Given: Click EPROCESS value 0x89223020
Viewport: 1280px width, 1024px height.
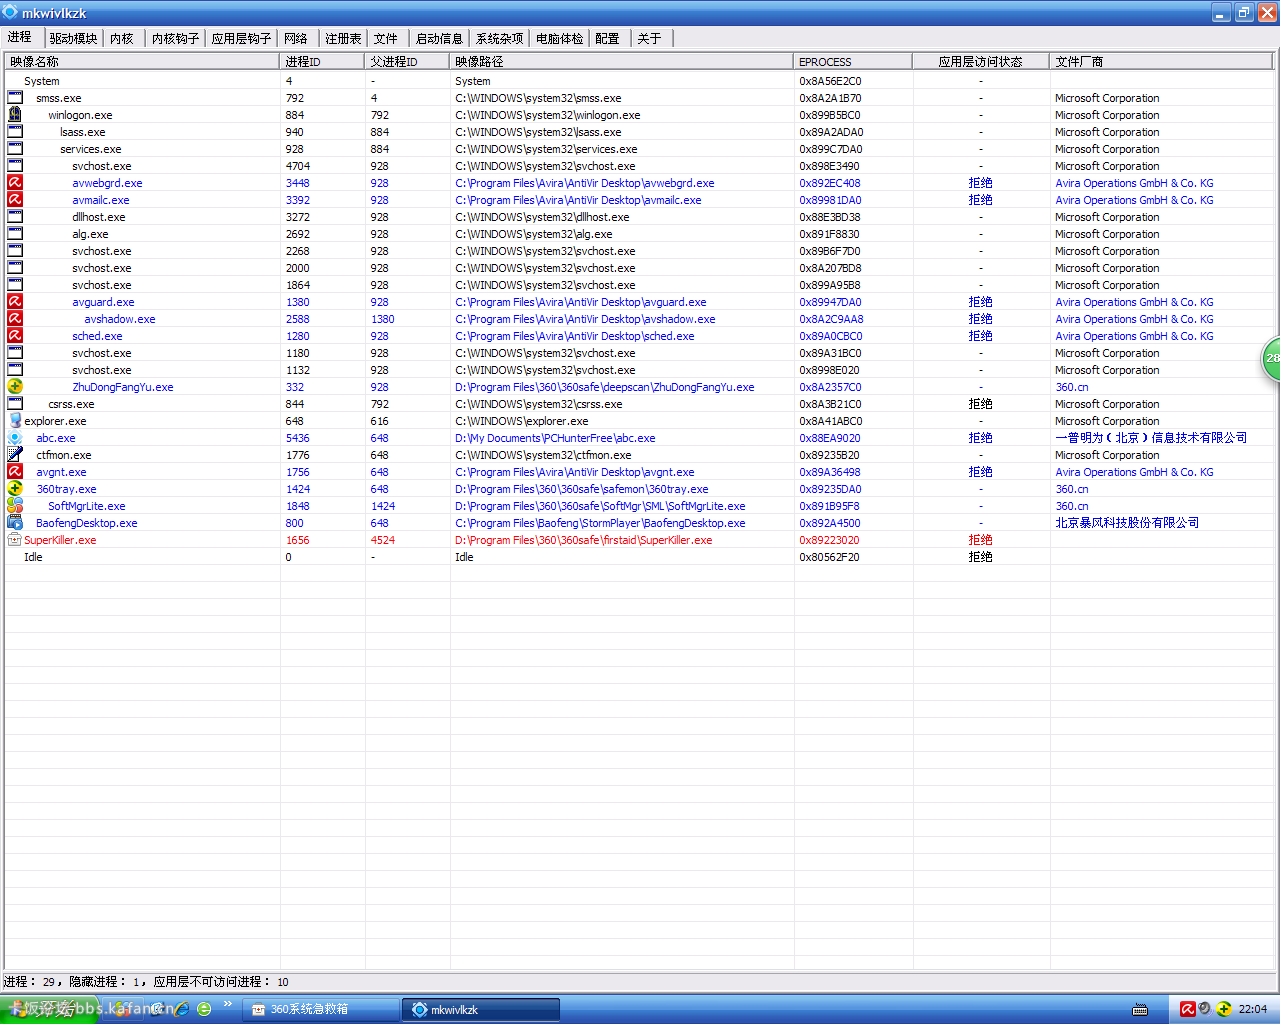Looking at the screenshot, I should [x=830, y=540].
